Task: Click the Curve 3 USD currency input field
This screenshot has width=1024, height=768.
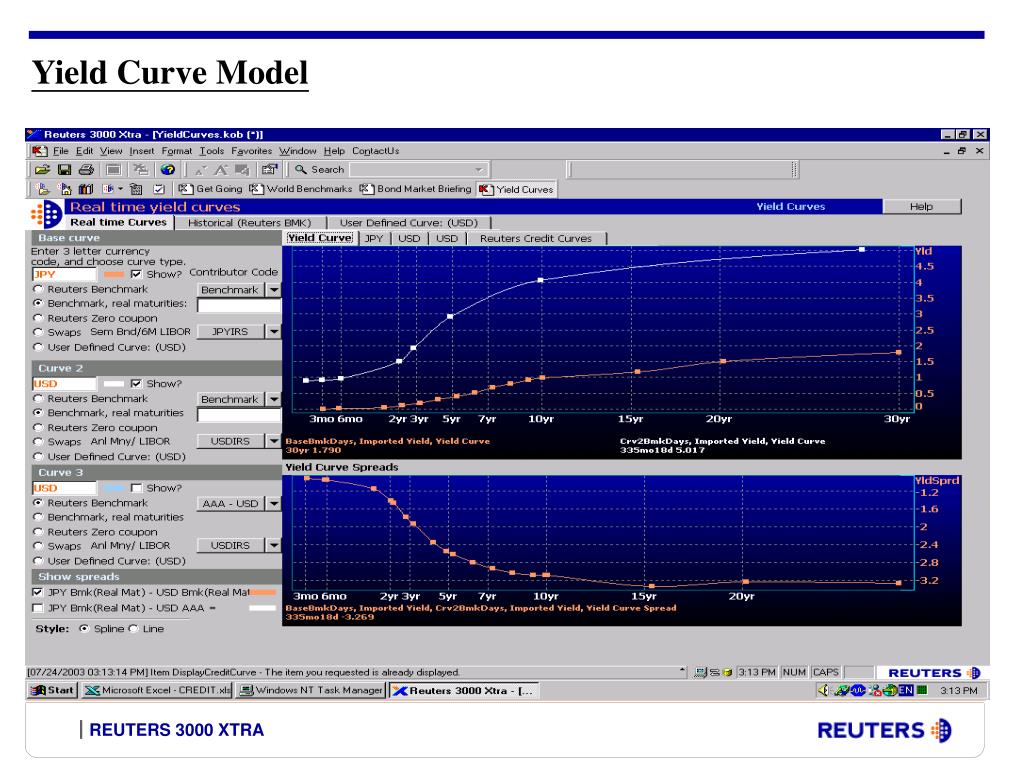Action: click(x=64, y=488)
